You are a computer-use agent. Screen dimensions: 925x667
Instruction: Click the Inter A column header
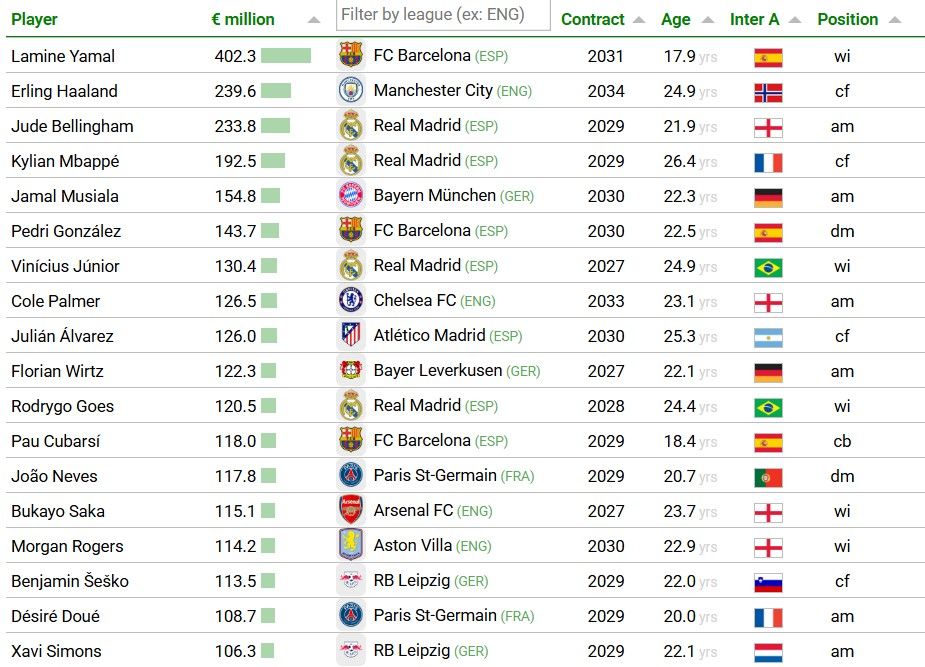pos(755,19)
